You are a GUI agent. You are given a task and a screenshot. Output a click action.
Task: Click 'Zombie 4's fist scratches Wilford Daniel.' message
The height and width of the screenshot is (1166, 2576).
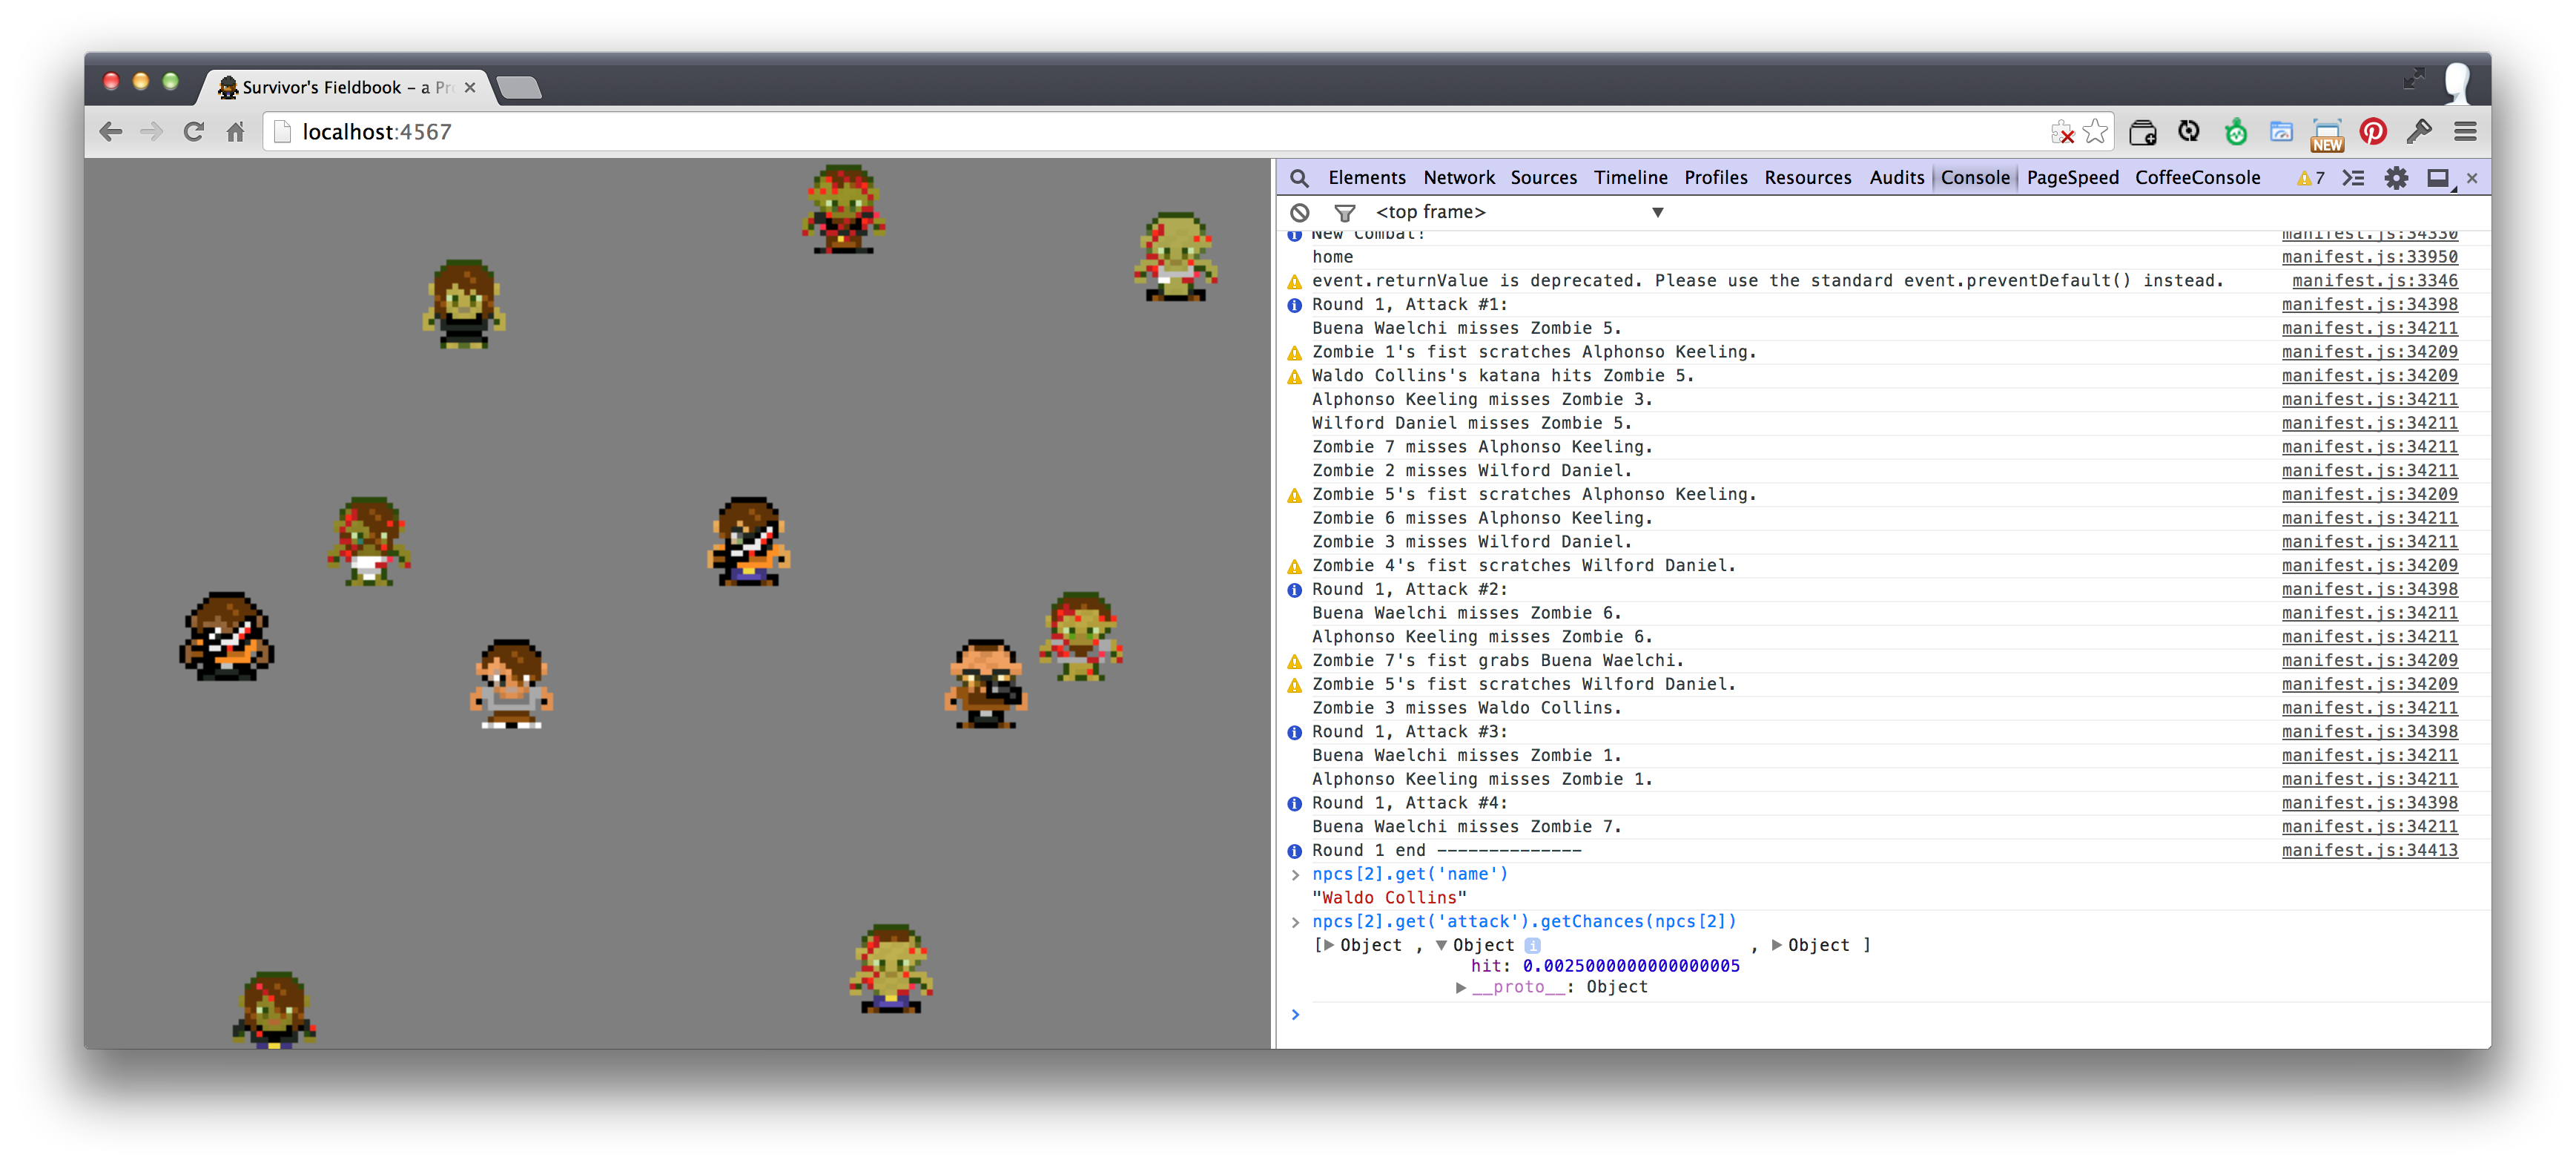point(1523,566)
